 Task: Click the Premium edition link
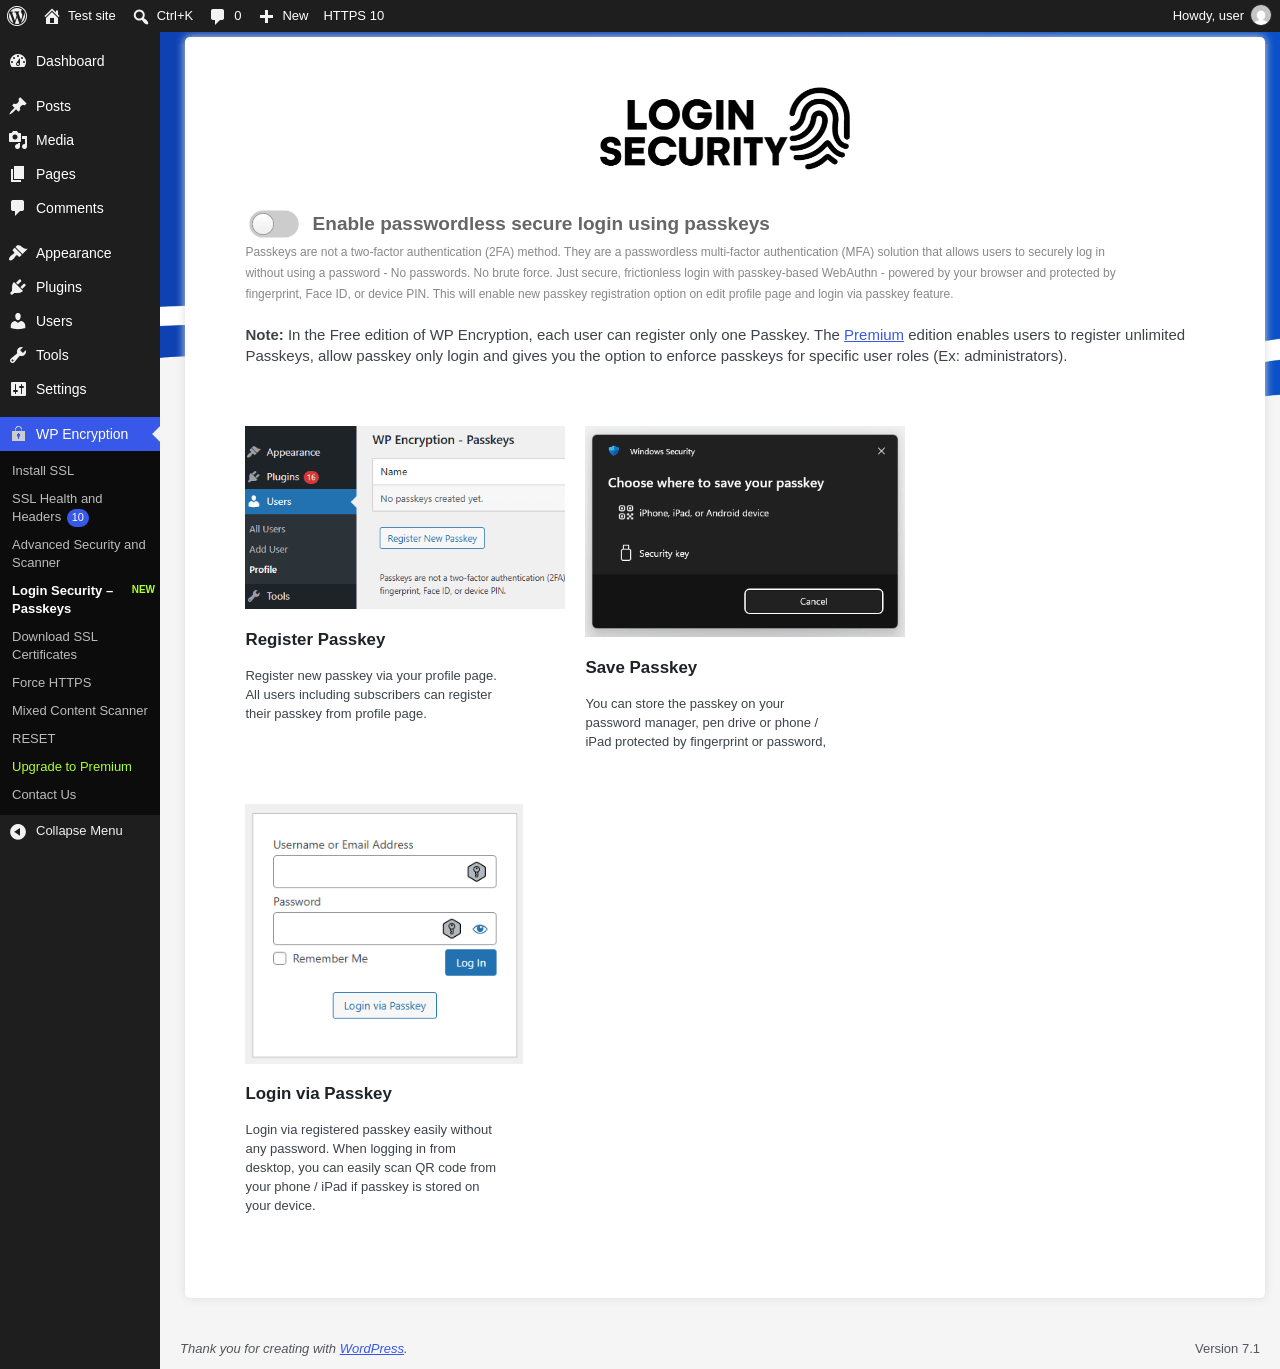click(874, 335)
